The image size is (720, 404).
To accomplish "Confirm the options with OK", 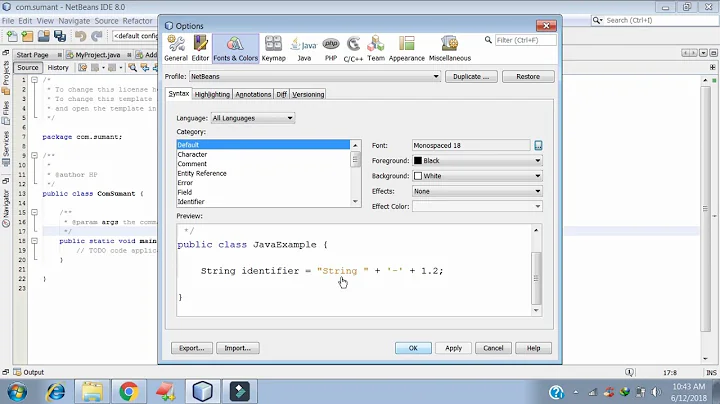I will (x=413, y=348).
